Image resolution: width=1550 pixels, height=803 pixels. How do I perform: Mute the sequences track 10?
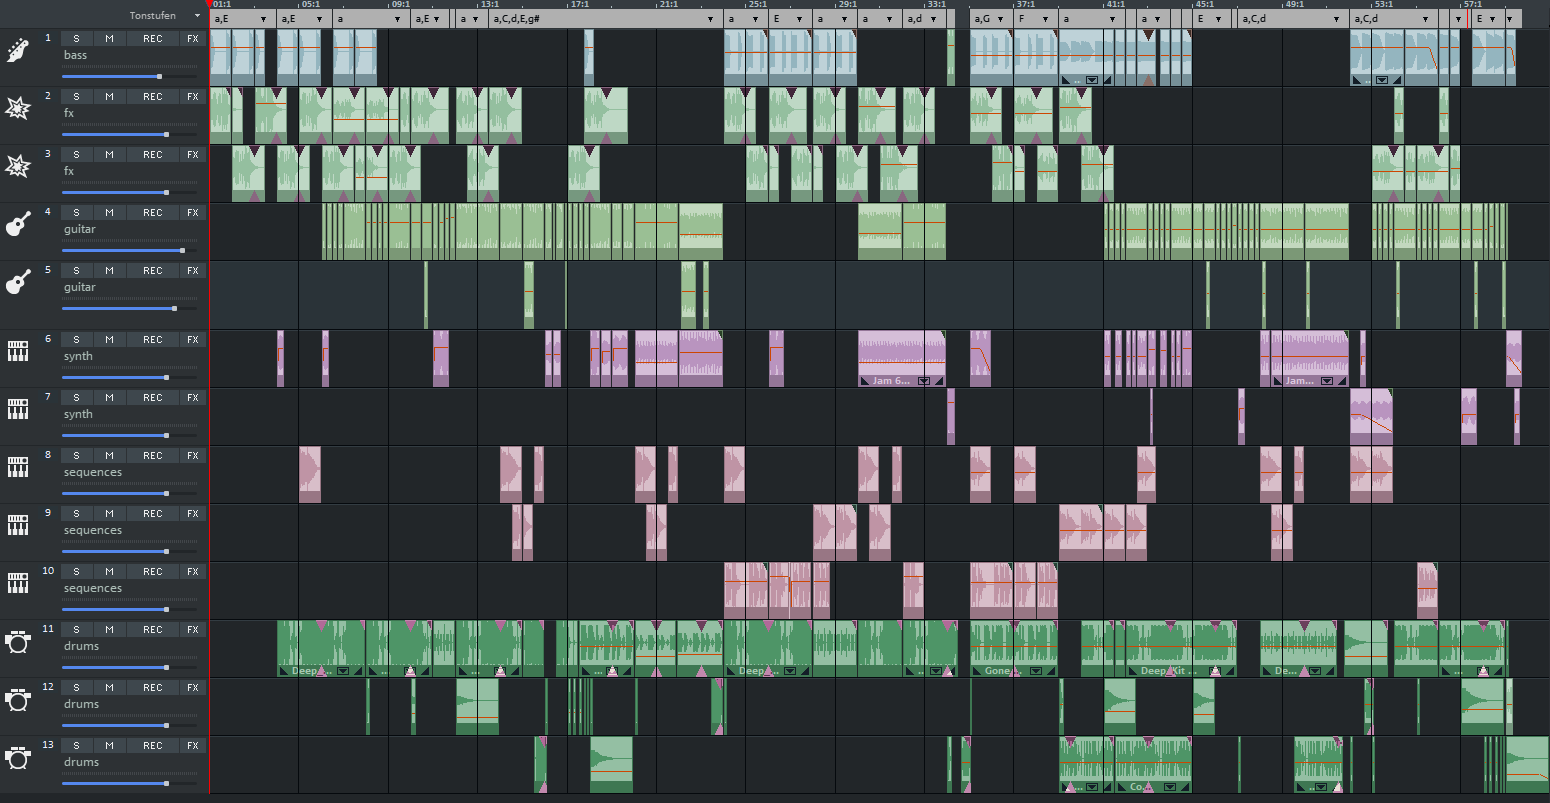[x=109, y=572]
